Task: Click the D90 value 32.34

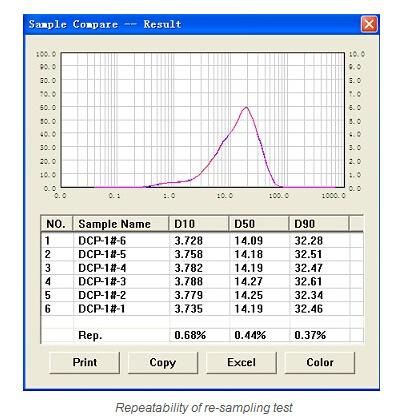Action: pos(308,295)
